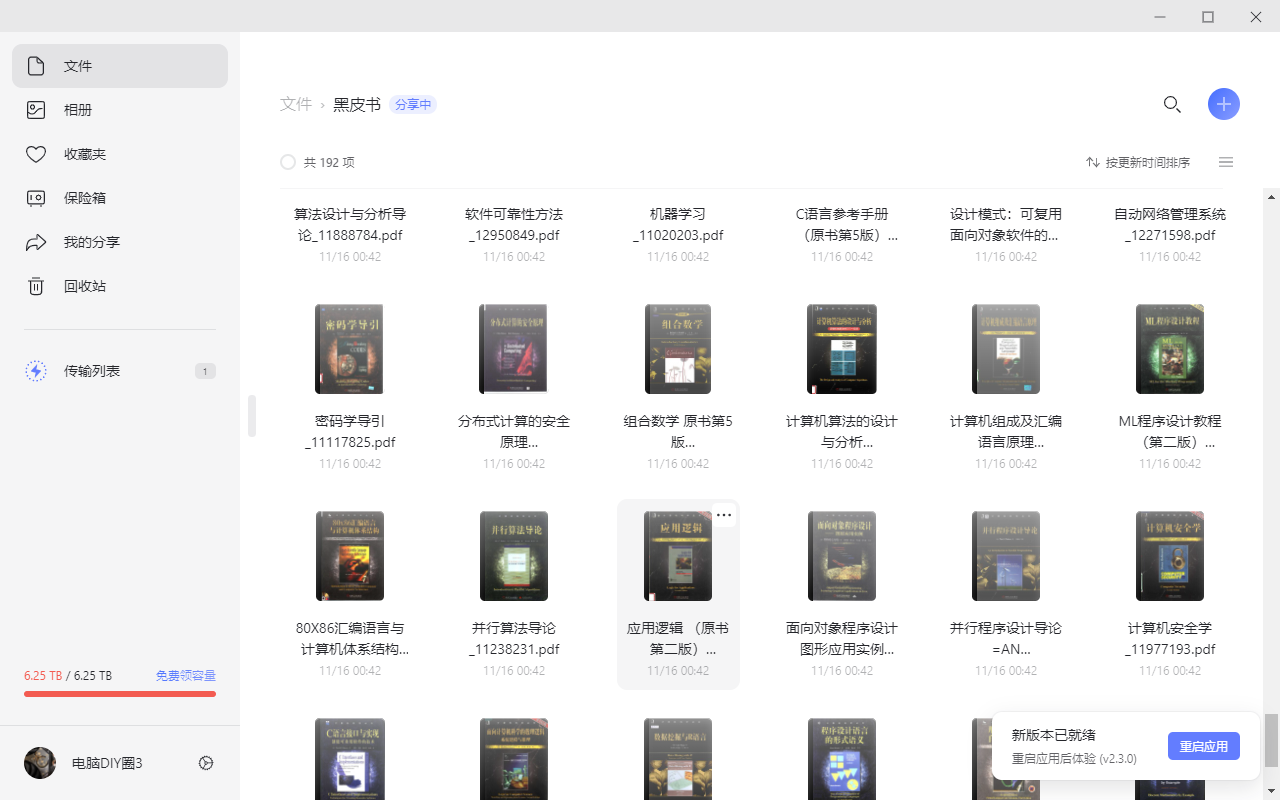Screen dimensions: 1280x800
Task: Select 面向对象程序设计 book thumbnail
Action: pyautogui.click(x=842, y=556)
